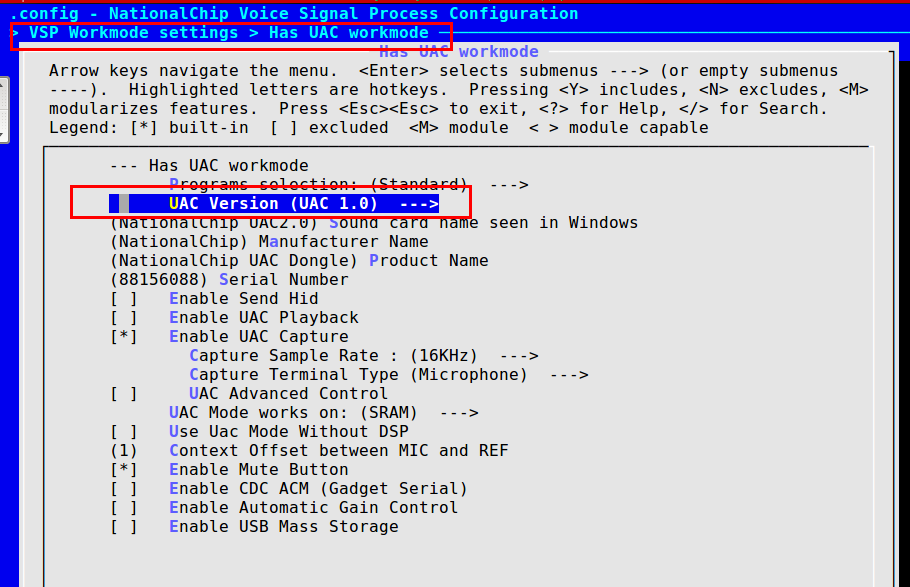The height and width of the screenshot is (587, 910).
Task: Click the '--- Has UAC workmode' header line
Action: point(210,165)
